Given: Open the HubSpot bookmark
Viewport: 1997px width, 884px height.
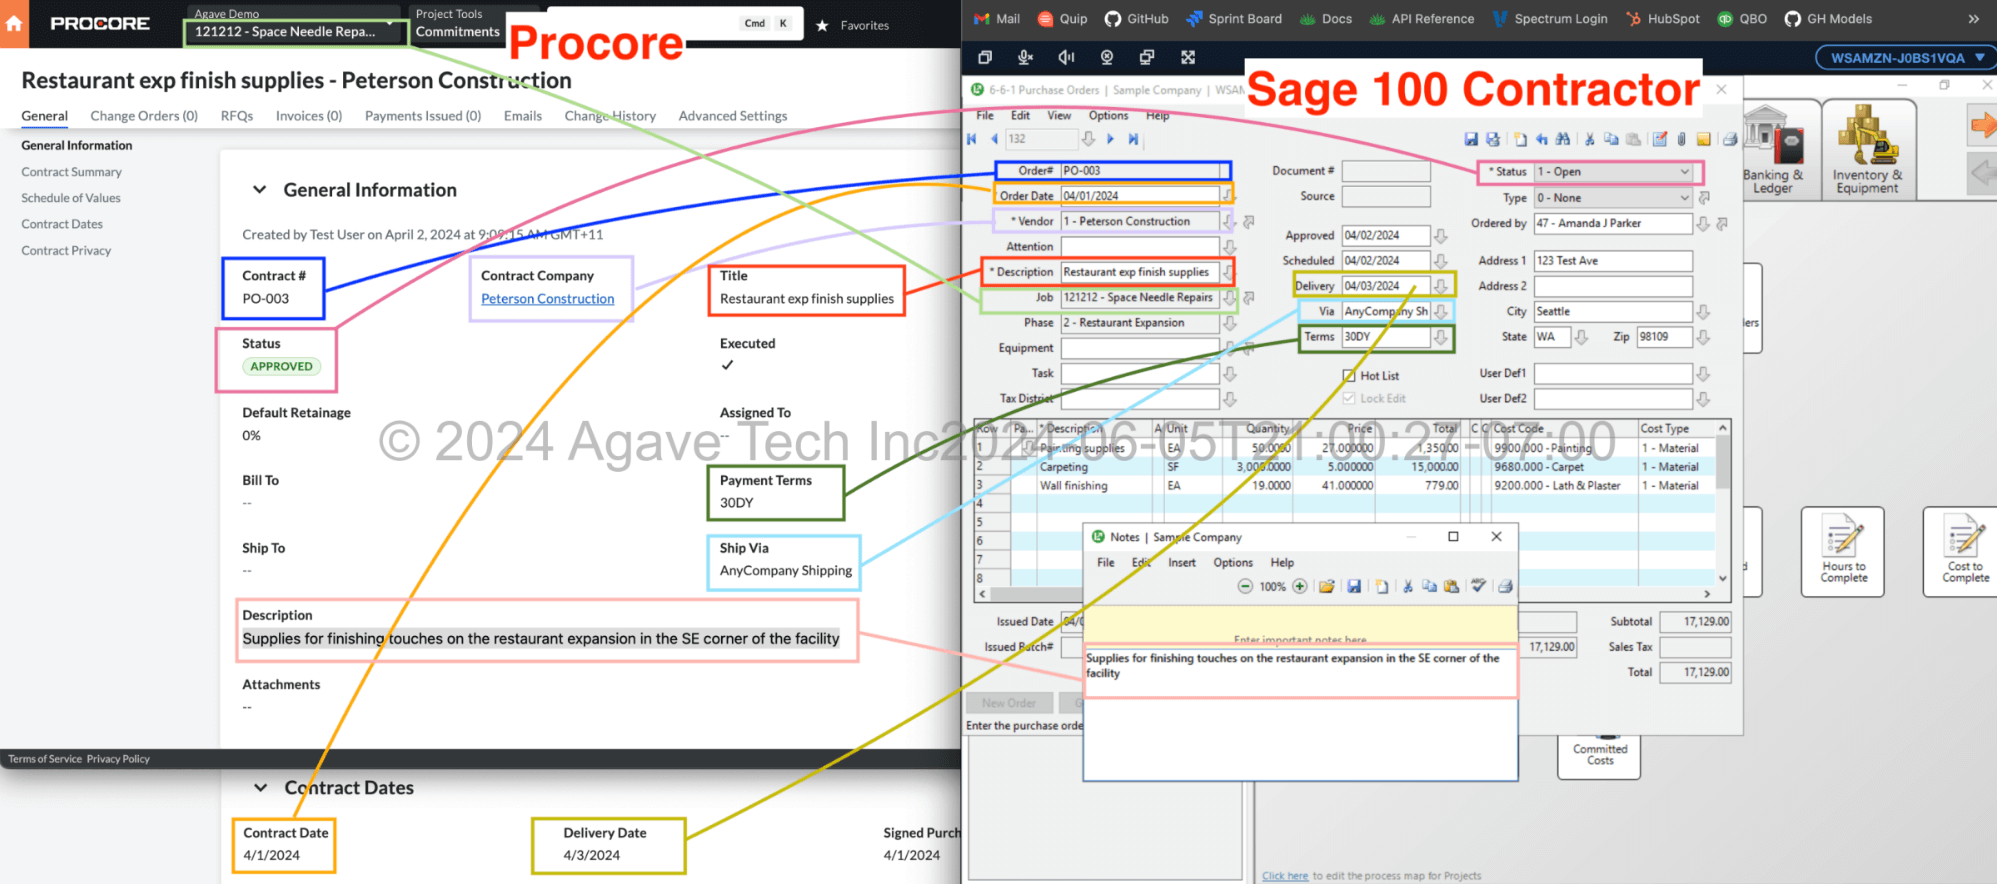Looking at the screenshot, I should click(1662, 19).
